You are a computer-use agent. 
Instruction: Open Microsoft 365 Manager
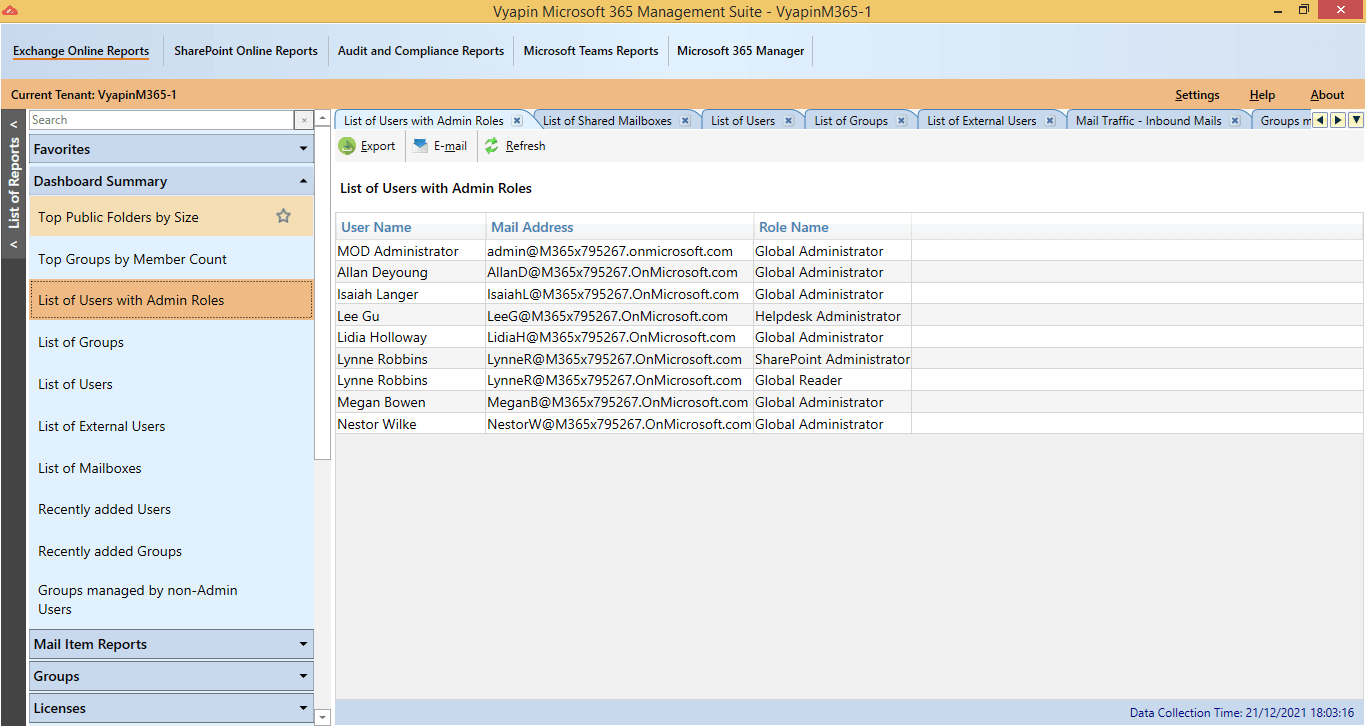tap(741, 51)
